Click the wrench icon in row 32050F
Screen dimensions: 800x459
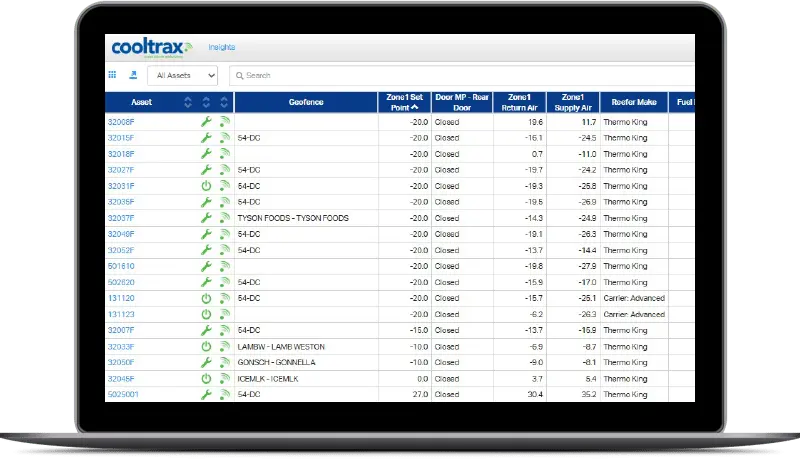pyautogui.click(x=206, y=362)
